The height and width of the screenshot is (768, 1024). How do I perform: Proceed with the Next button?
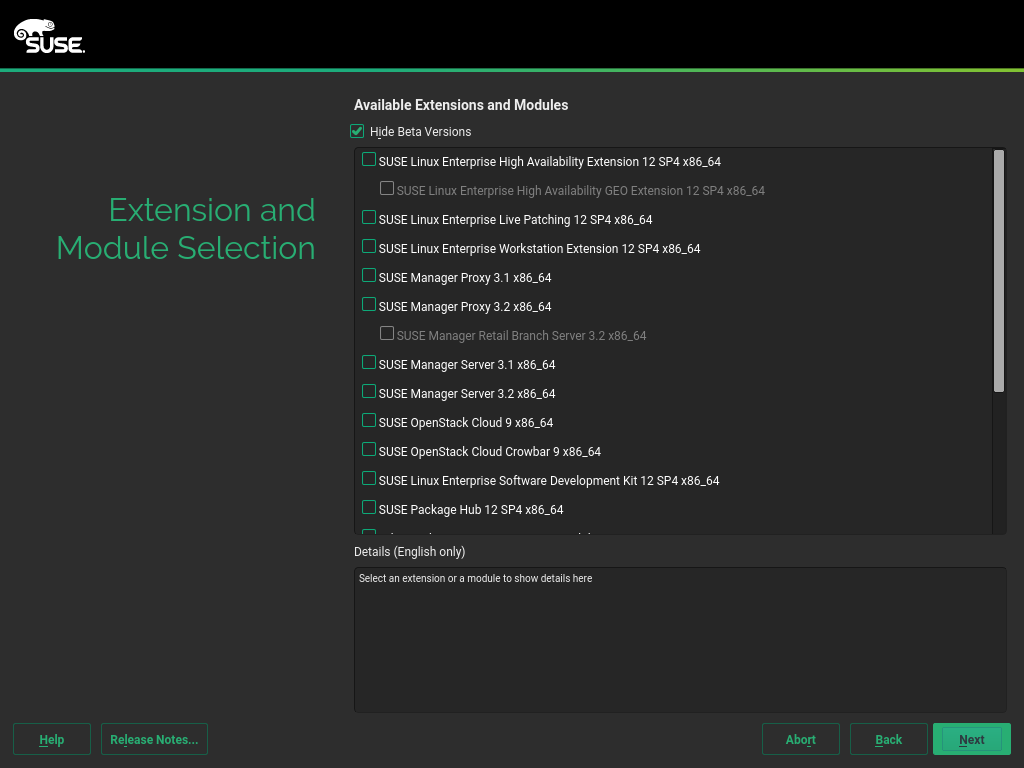(971, 739)
